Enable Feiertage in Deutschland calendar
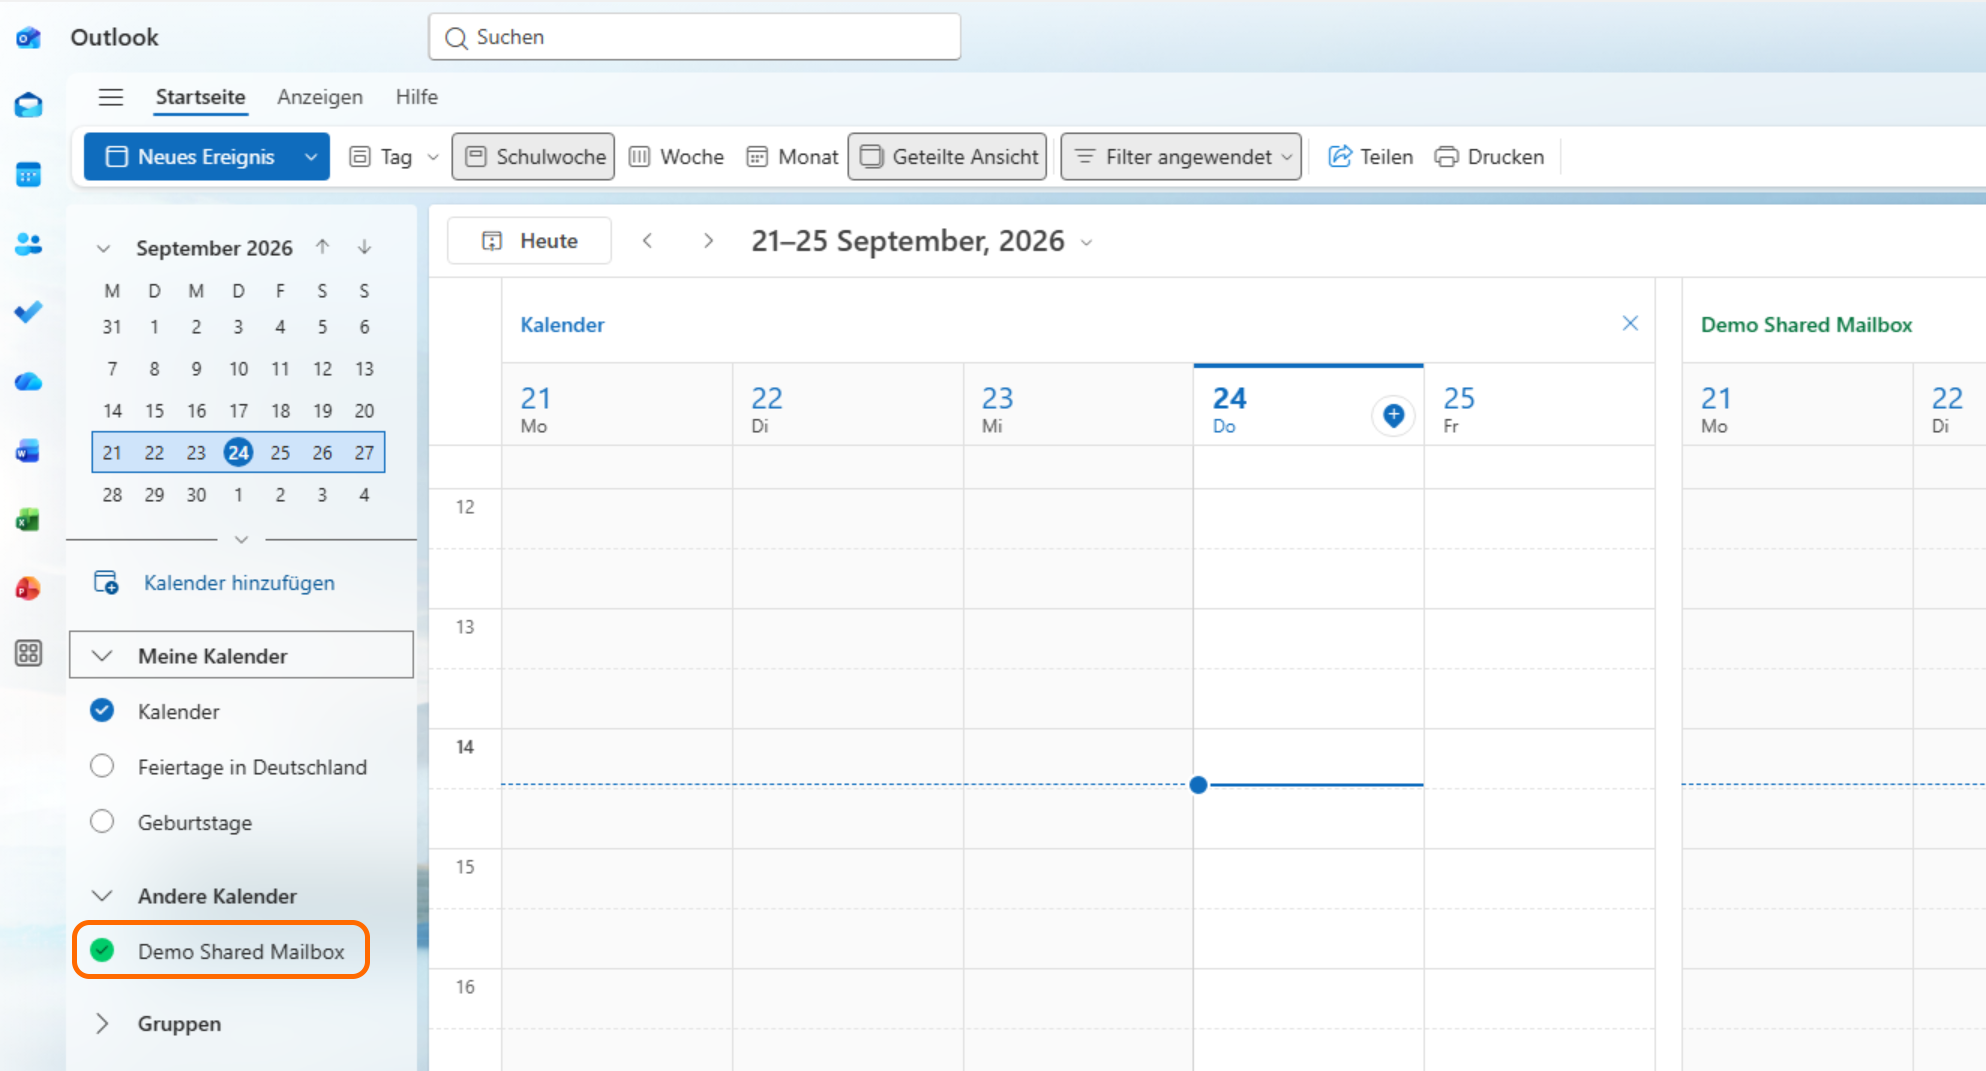 (x=102, y=766)
